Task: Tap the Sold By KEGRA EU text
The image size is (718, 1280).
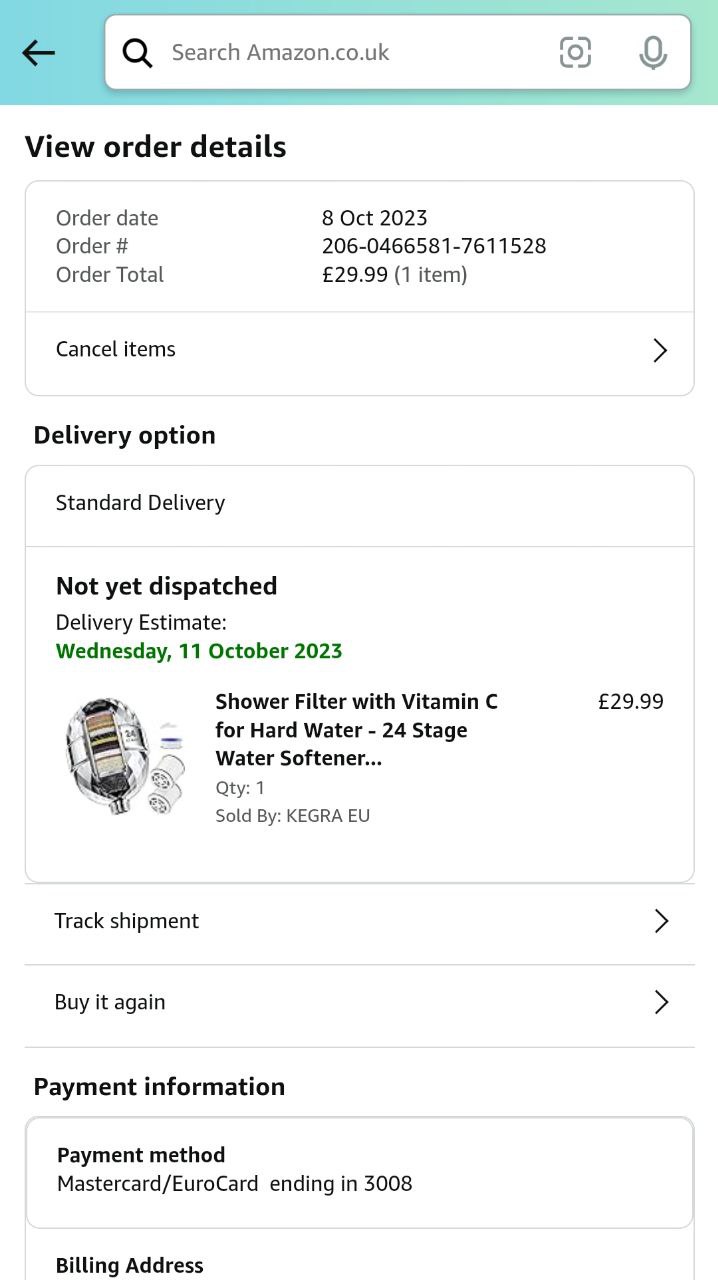Action: pyautogui.click(x=292, y=816)
